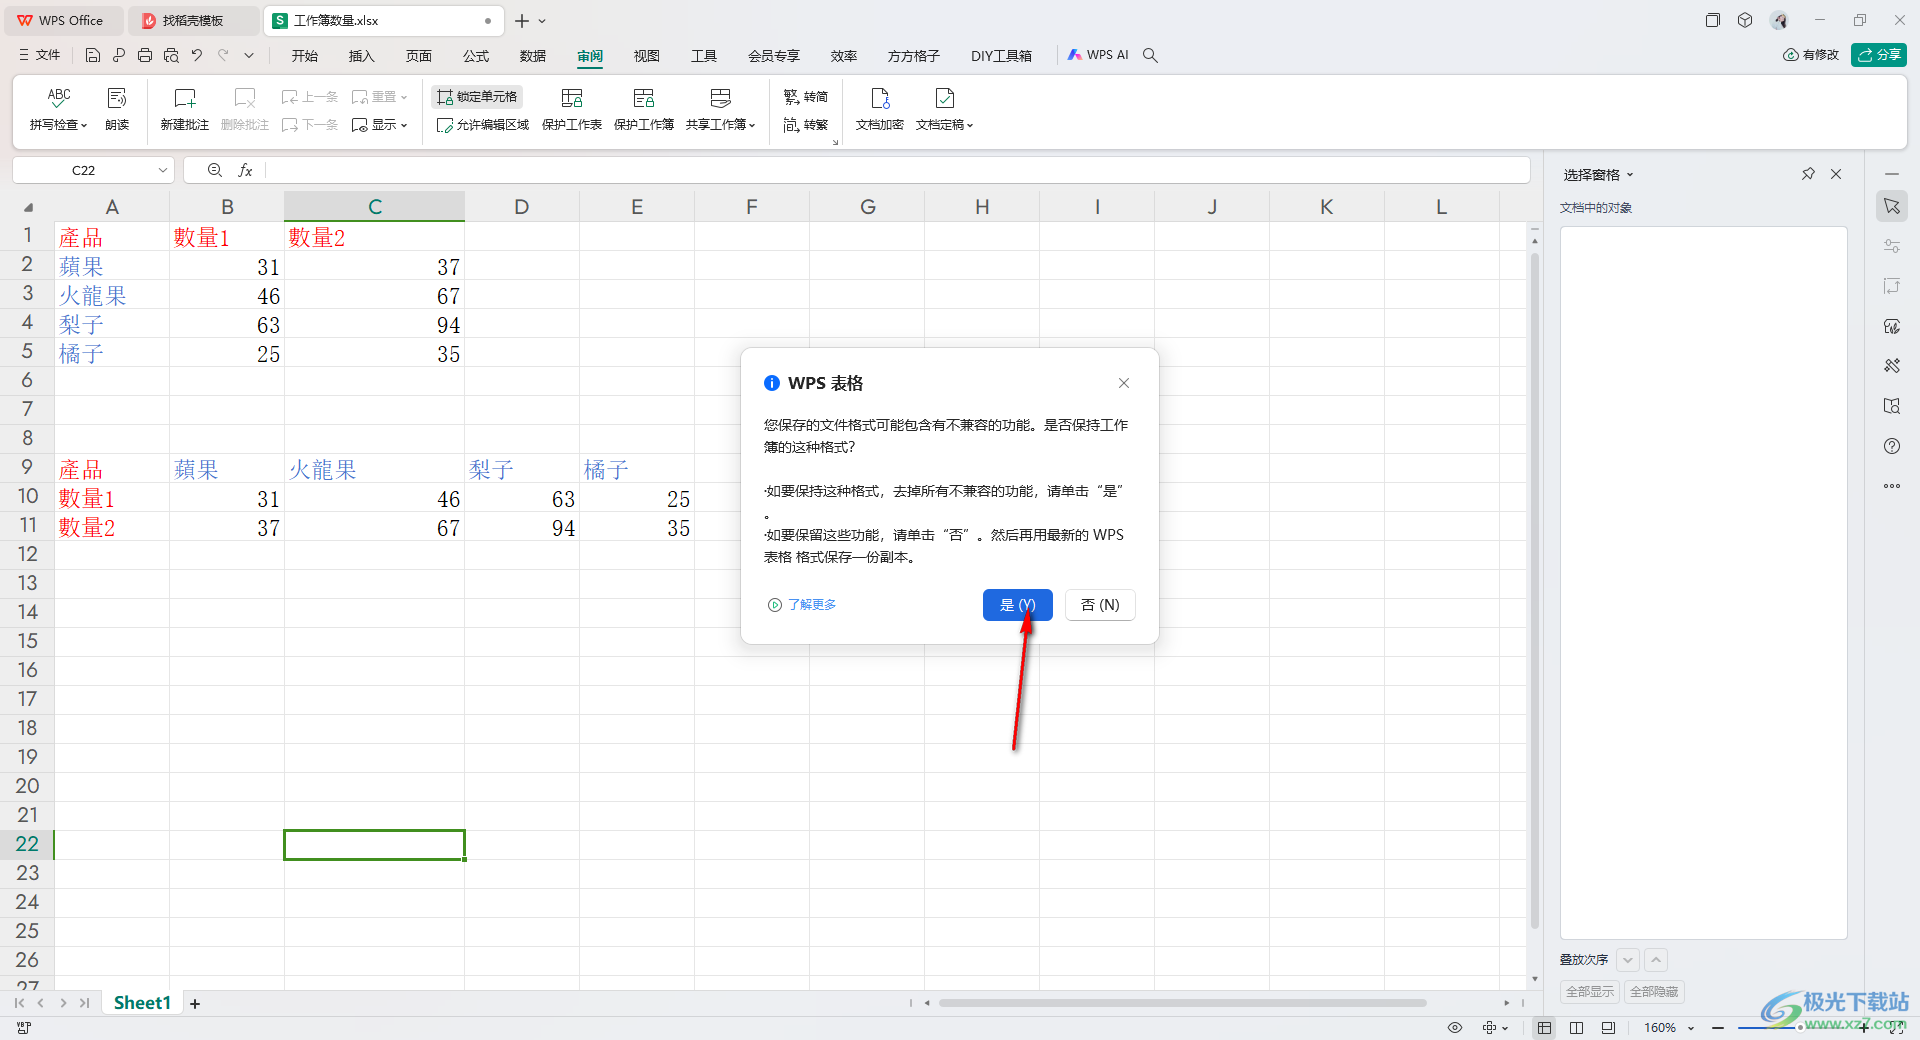
Task: Click the selection arrow icon in right sidebar
Action: pos(1892,206)
